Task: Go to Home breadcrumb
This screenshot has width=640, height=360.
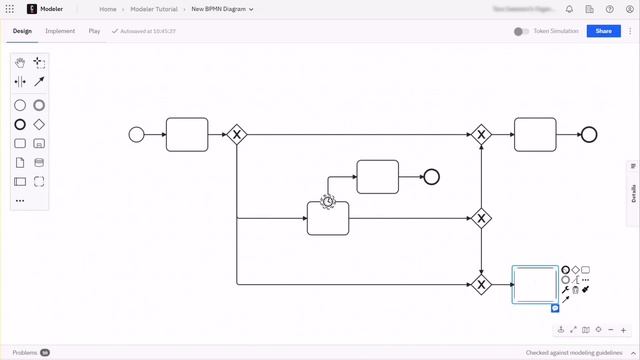Action: coord(108,9)
